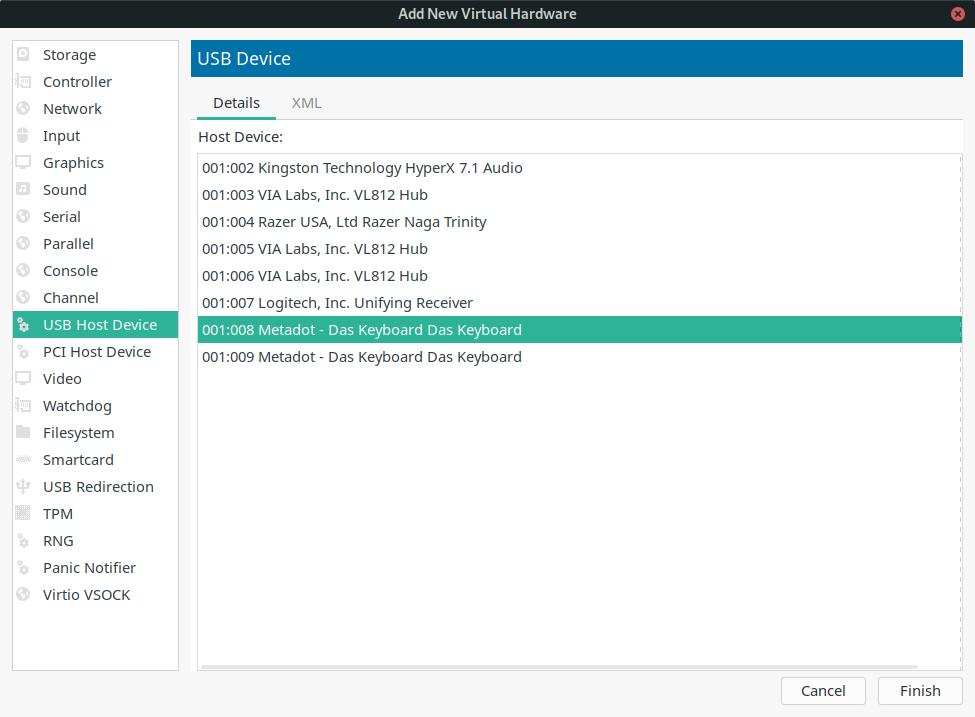Click the Video monitor icon
975x717 pixels.
tap(23, 379)
